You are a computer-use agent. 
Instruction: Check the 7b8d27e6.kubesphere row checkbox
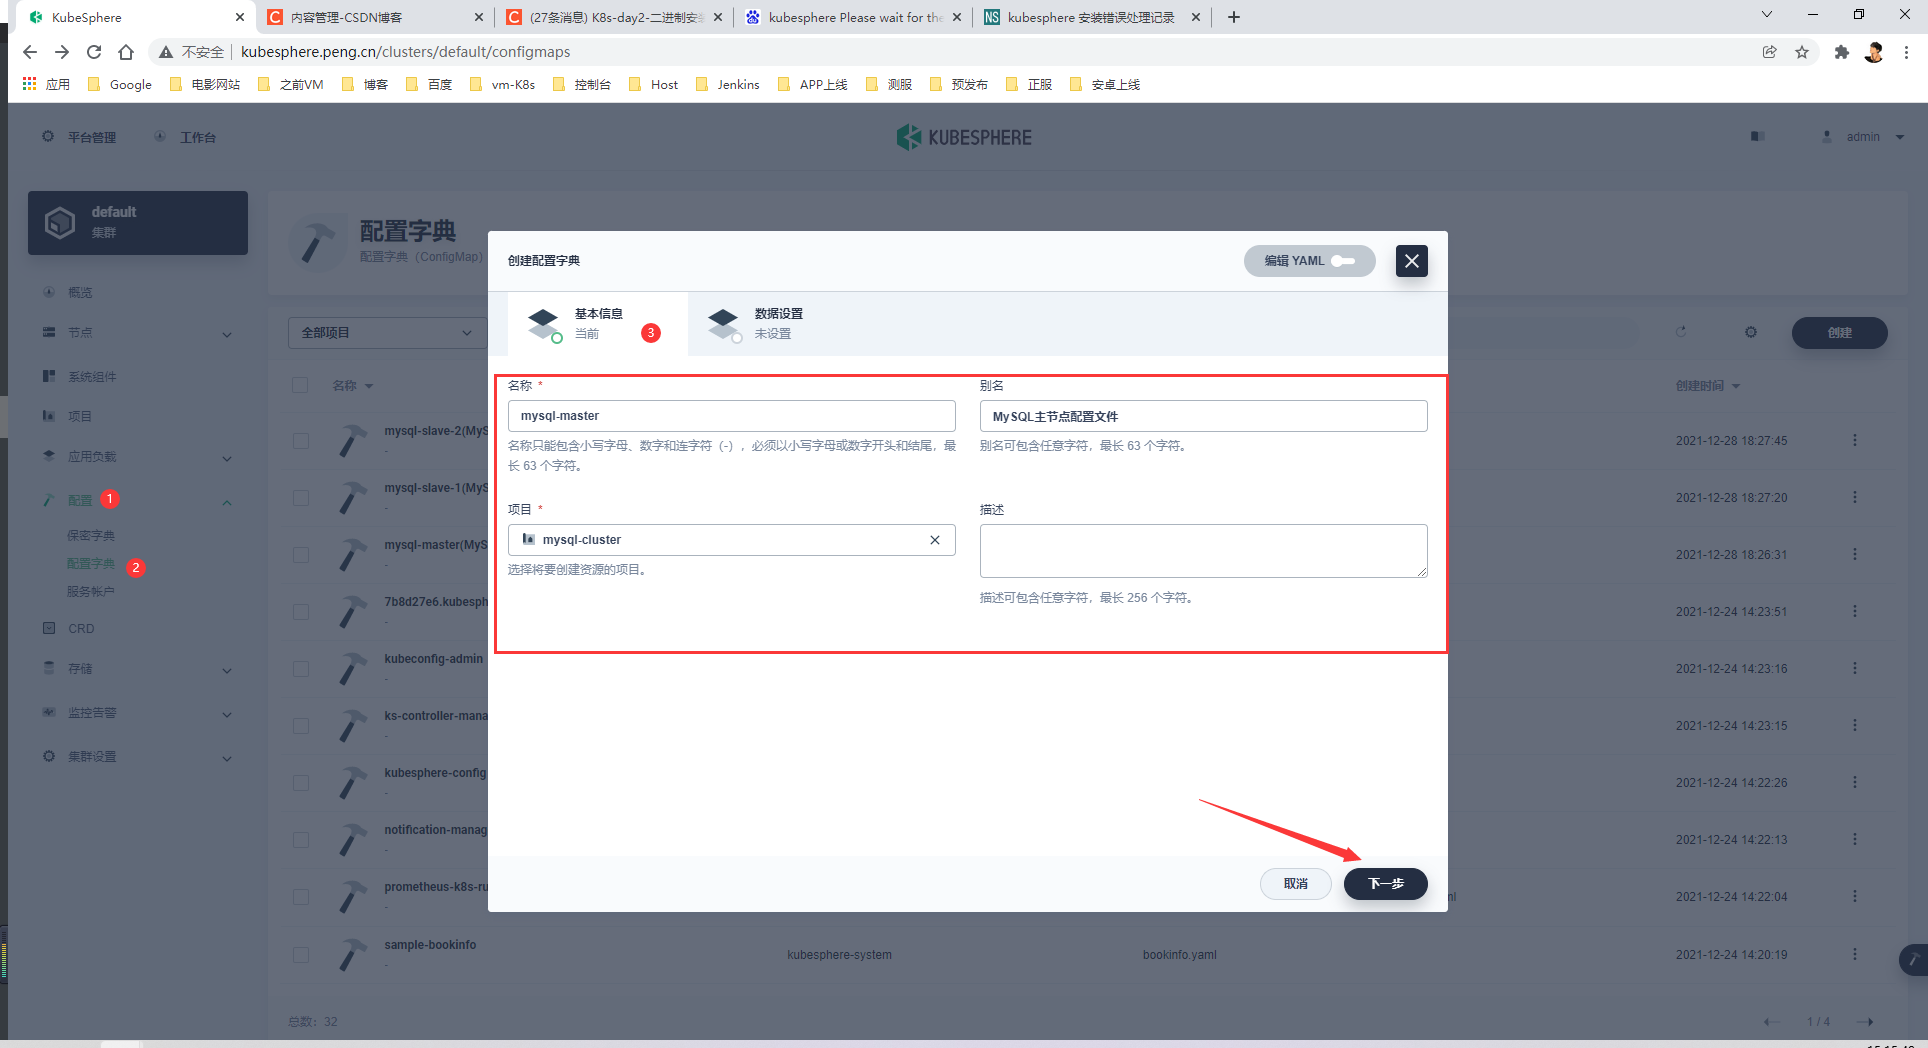click(300, 612)
